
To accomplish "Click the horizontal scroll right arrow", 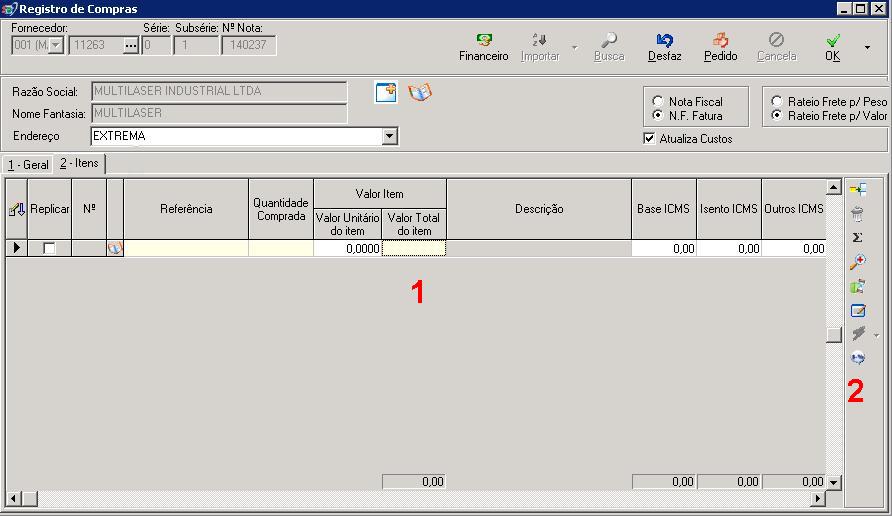I will coord(818,499).
